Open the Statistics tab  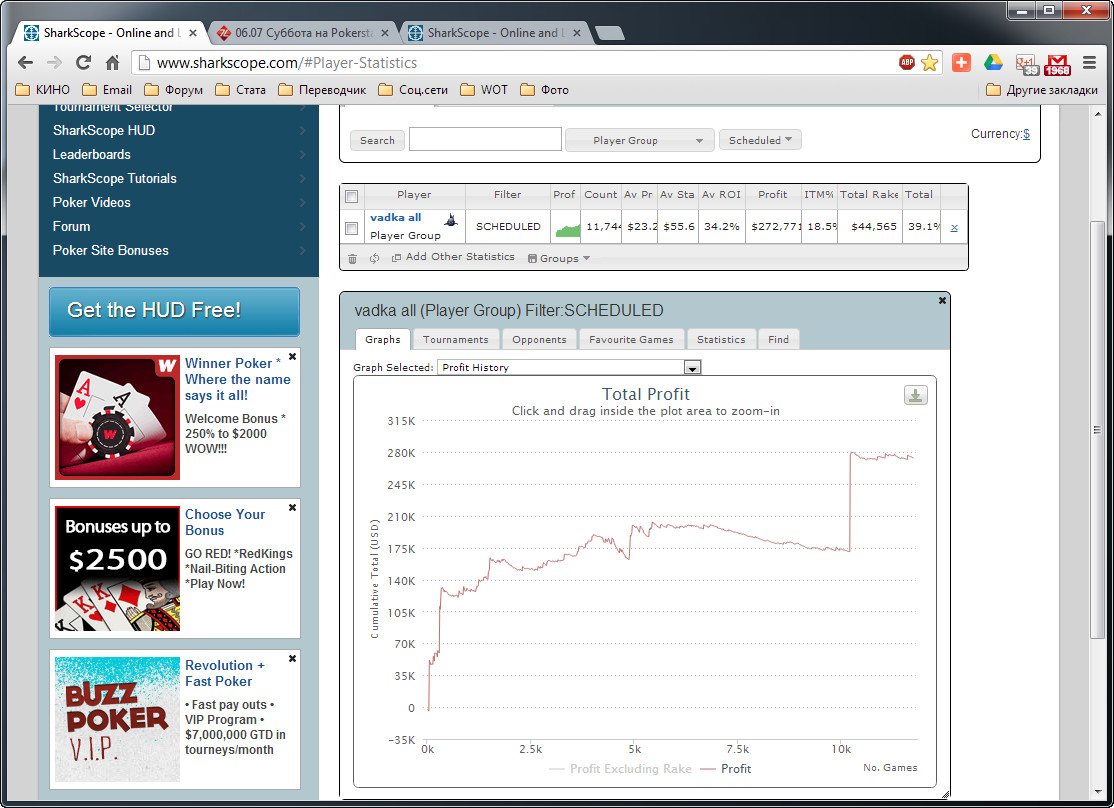coord(721,339)
